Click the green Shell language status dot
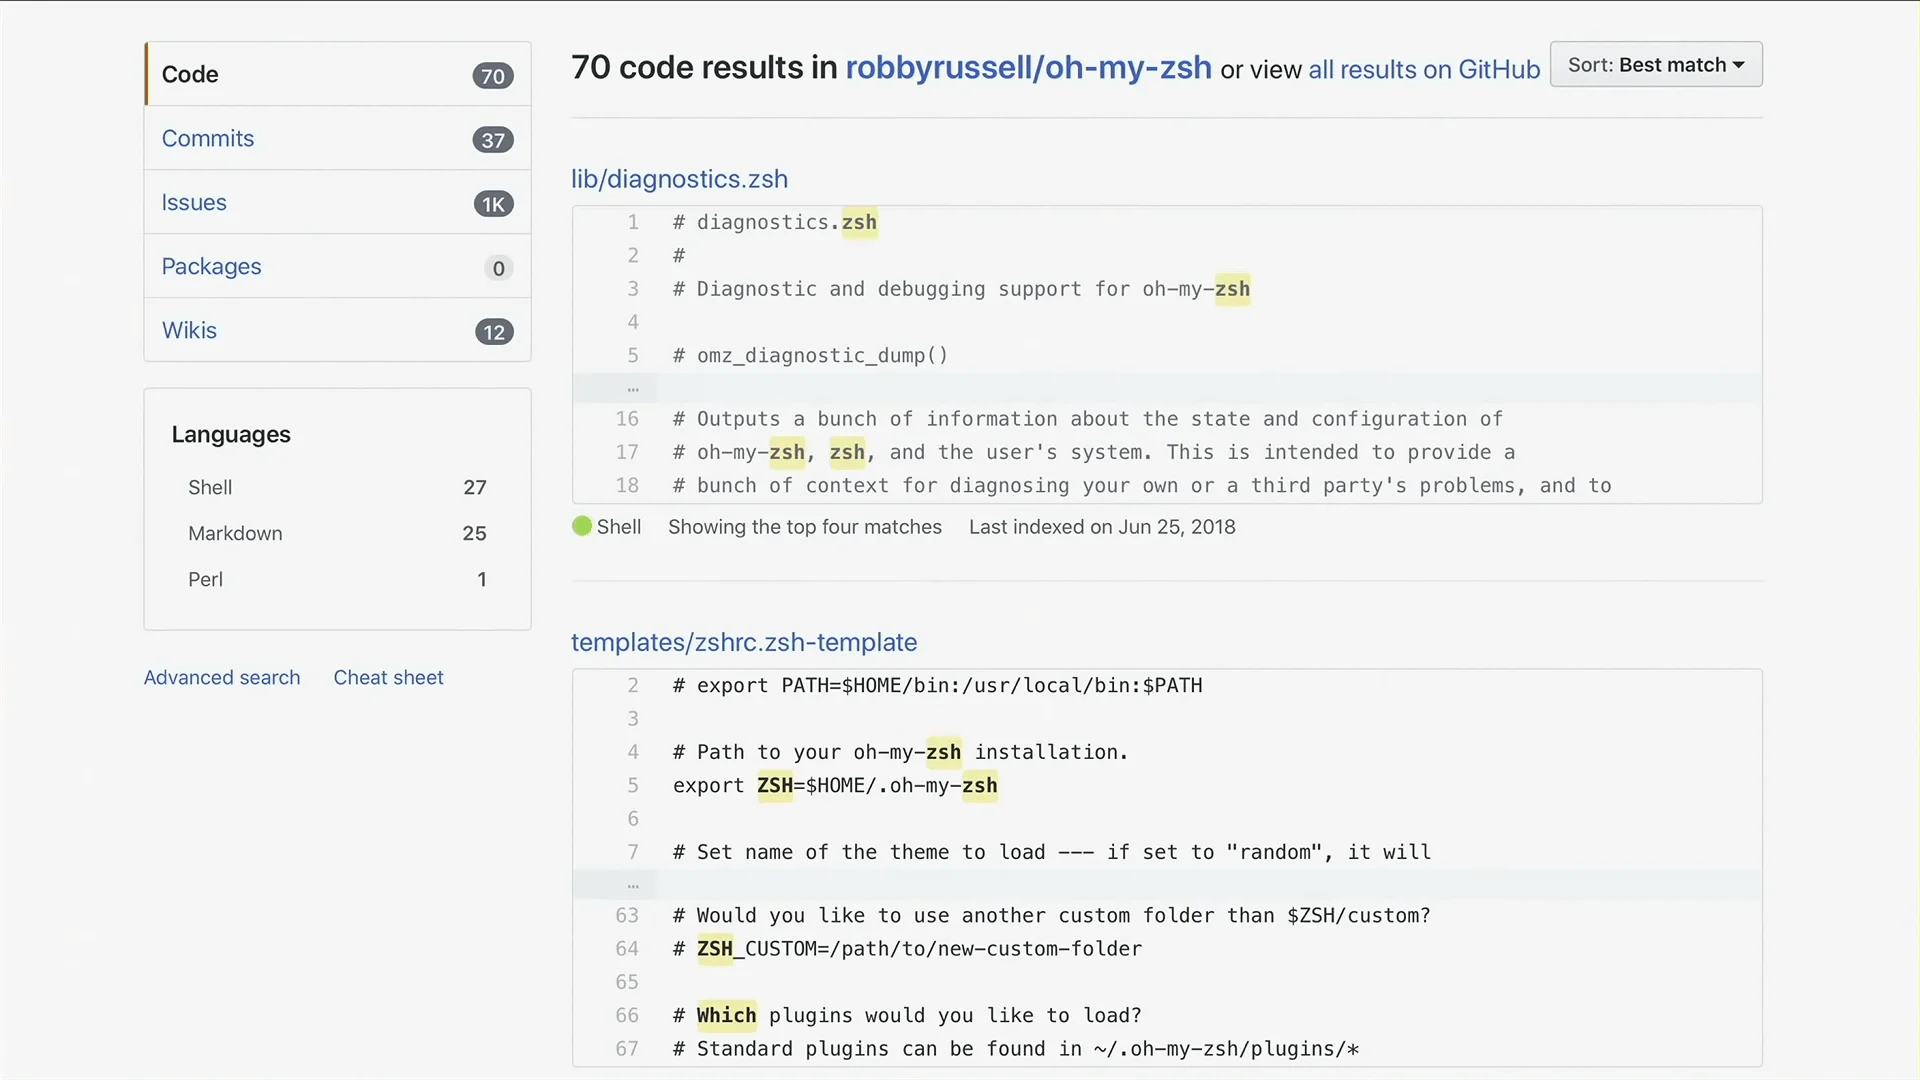The image size is (1920, 1080). tap(582, 526)
